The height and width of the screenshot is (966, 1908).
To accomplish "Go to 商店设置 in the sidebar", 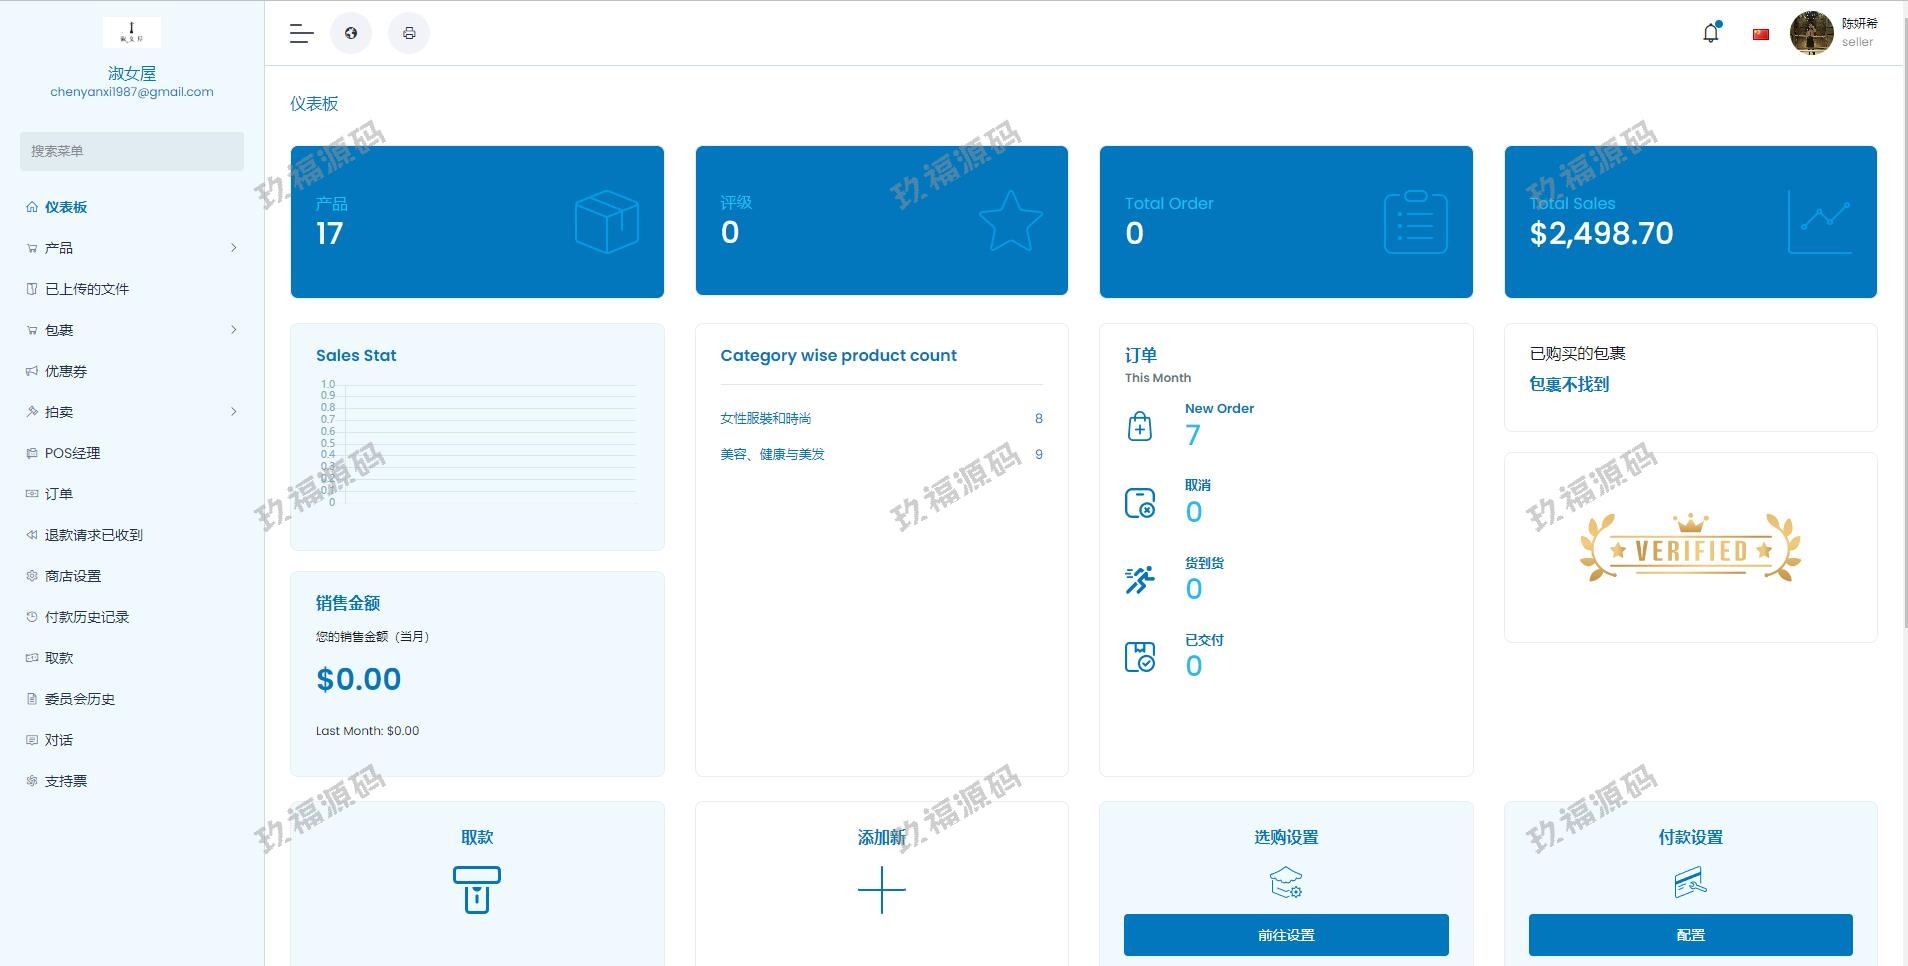I will (x=73, y=576).
